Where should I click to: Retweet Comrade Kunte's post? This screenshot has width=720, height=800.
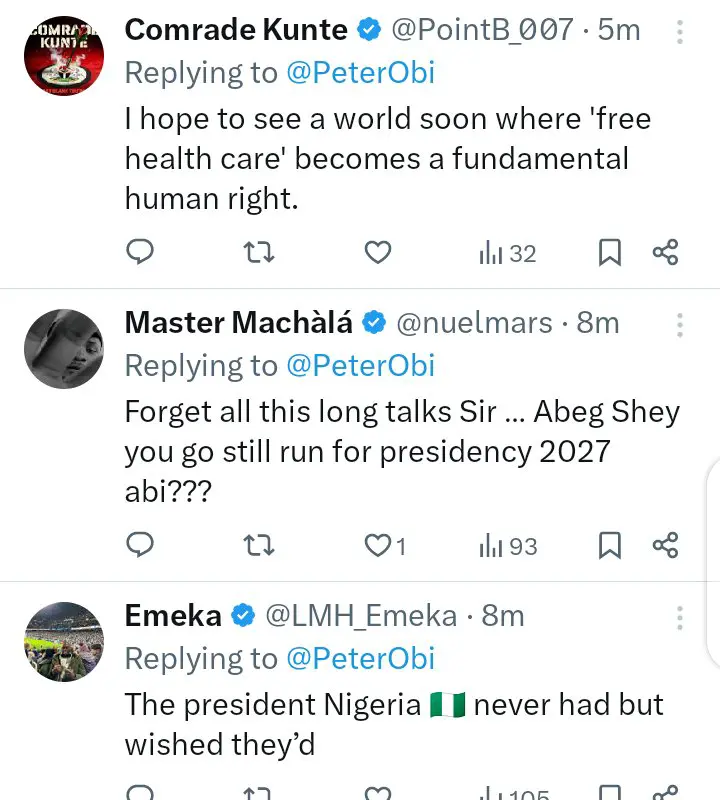click(259, 253)
